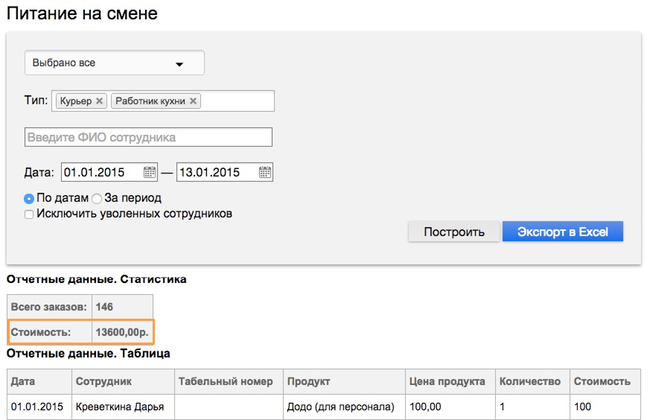The width and height of the screenshot is (650, 420).
Task: Click the empty area of Тип tag field
Action: tap(237, 101)
